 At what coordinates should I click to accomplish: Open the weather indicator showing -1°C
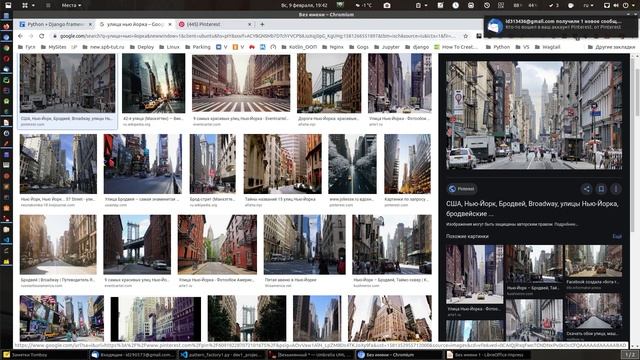(364, 5)
